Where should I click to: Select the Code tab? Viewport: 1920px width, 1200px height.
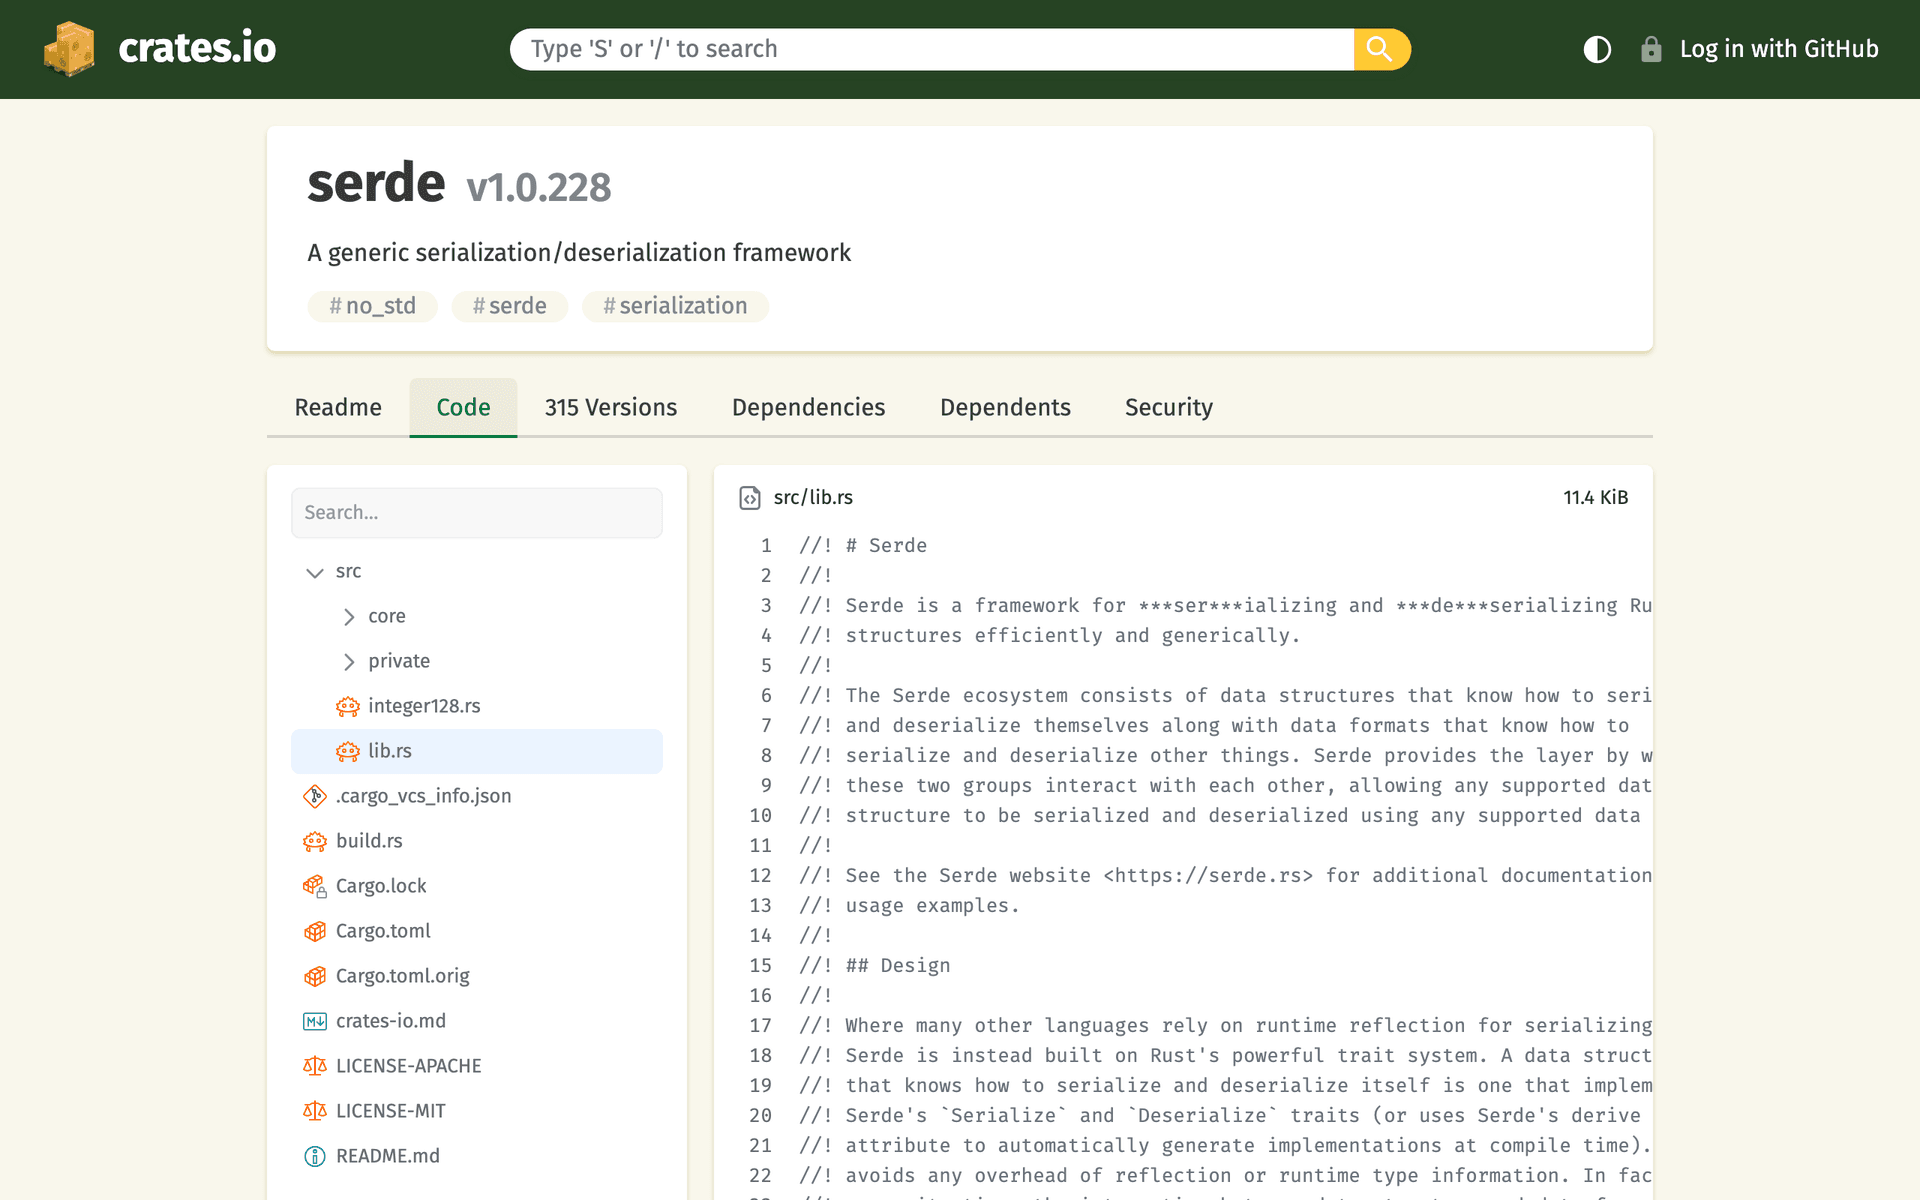[463, 407]
